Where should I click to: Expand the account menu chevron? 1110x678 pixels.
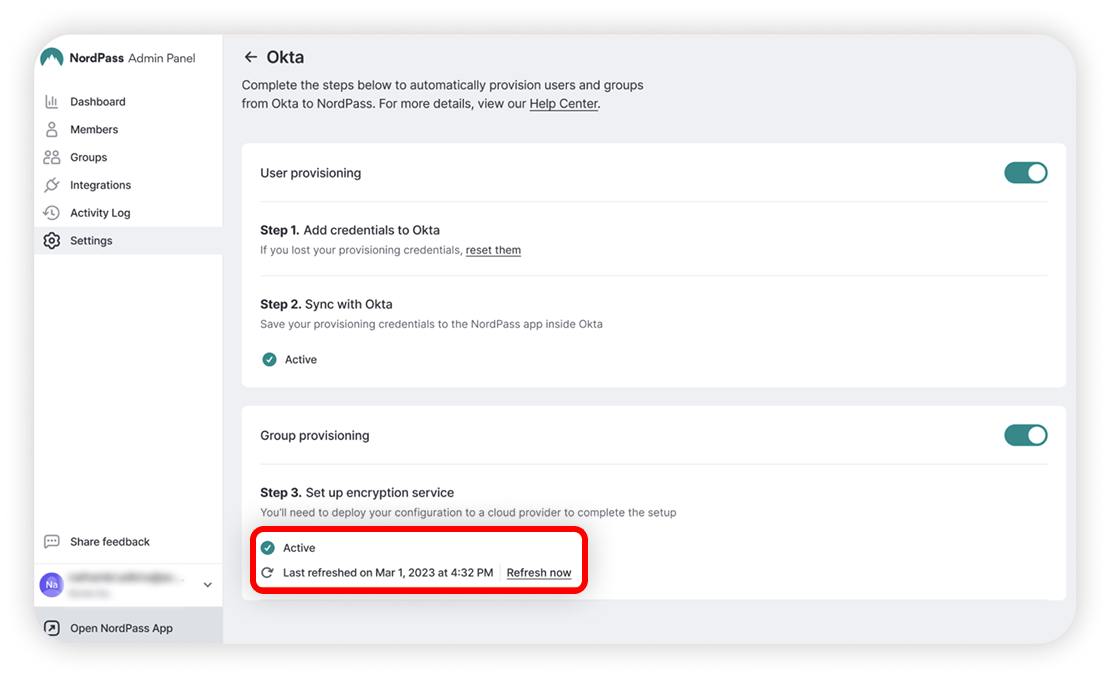207,585
